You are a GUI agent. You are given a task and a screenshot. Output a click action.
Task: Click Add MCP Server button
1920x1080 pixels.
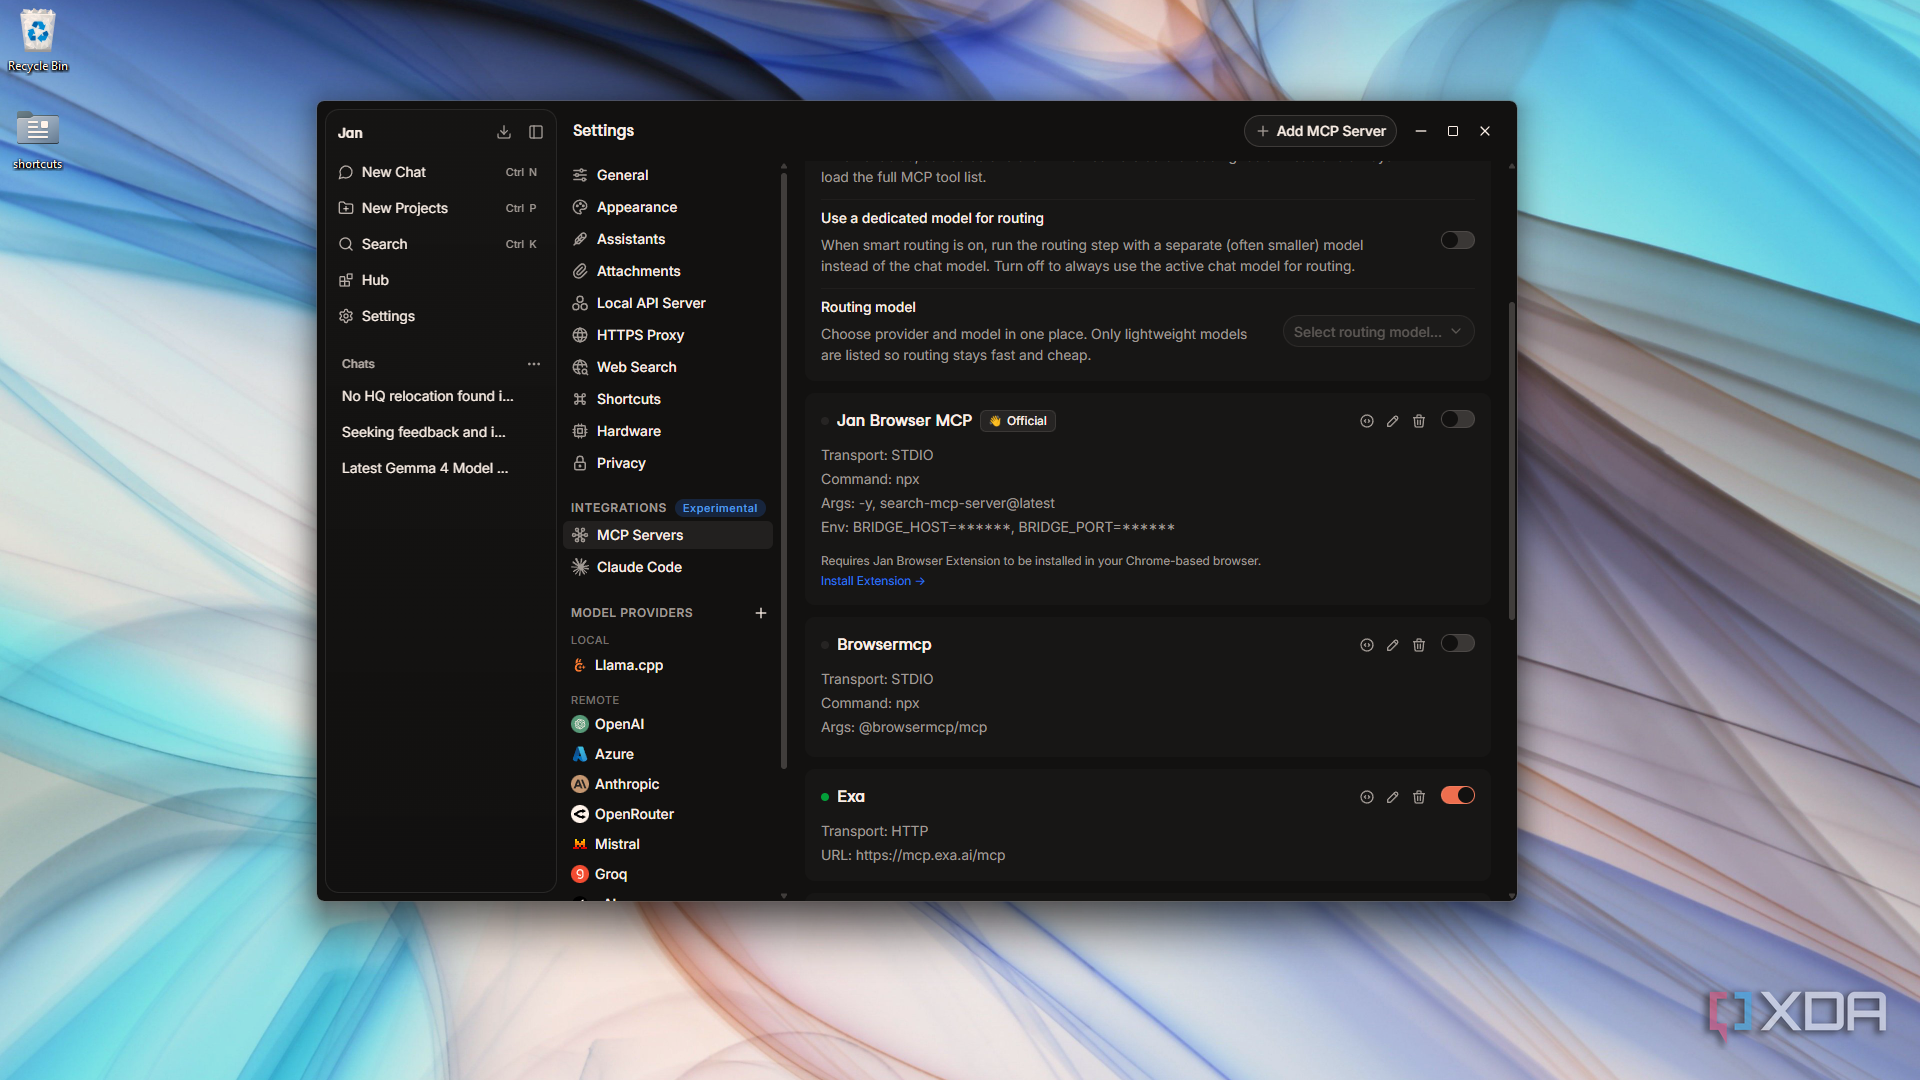coord(1320,131)
